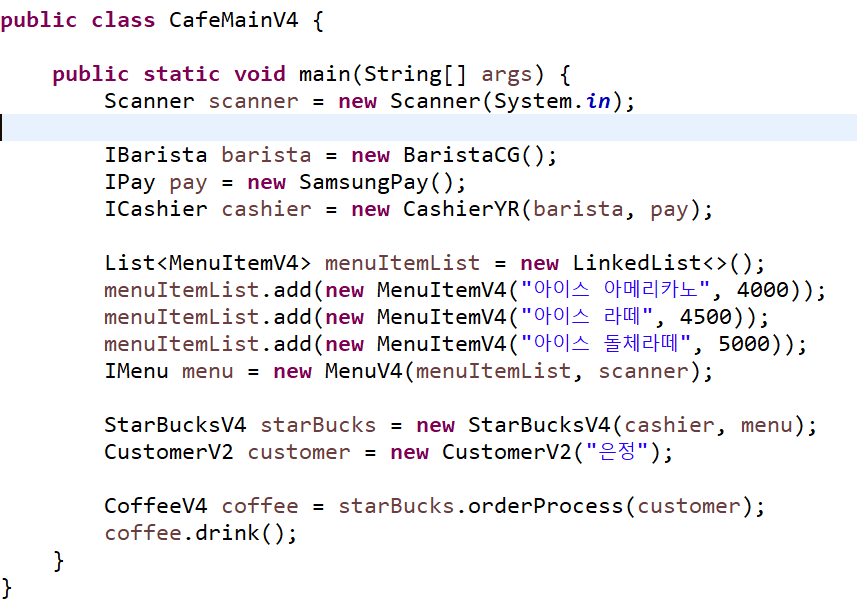Viewport: 857px width, 615px height.
Task: Click the string "아이스 라떼"
Action: tap(586, 317)
